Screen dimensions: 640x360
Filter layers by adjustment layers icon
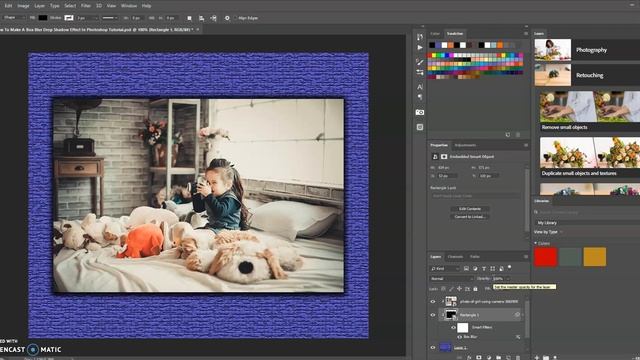coord(475,269)
